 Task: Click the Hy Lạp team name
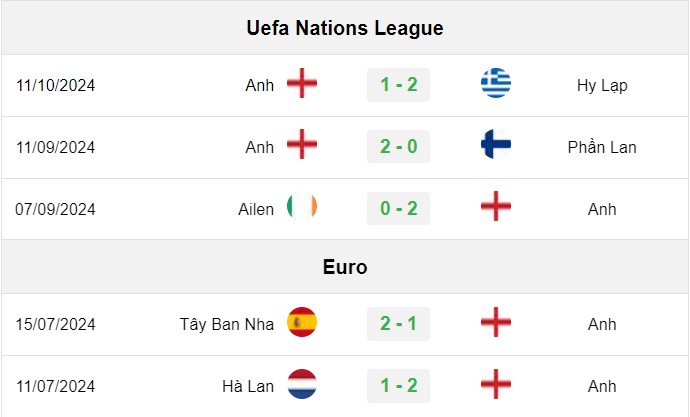(602, 85)
